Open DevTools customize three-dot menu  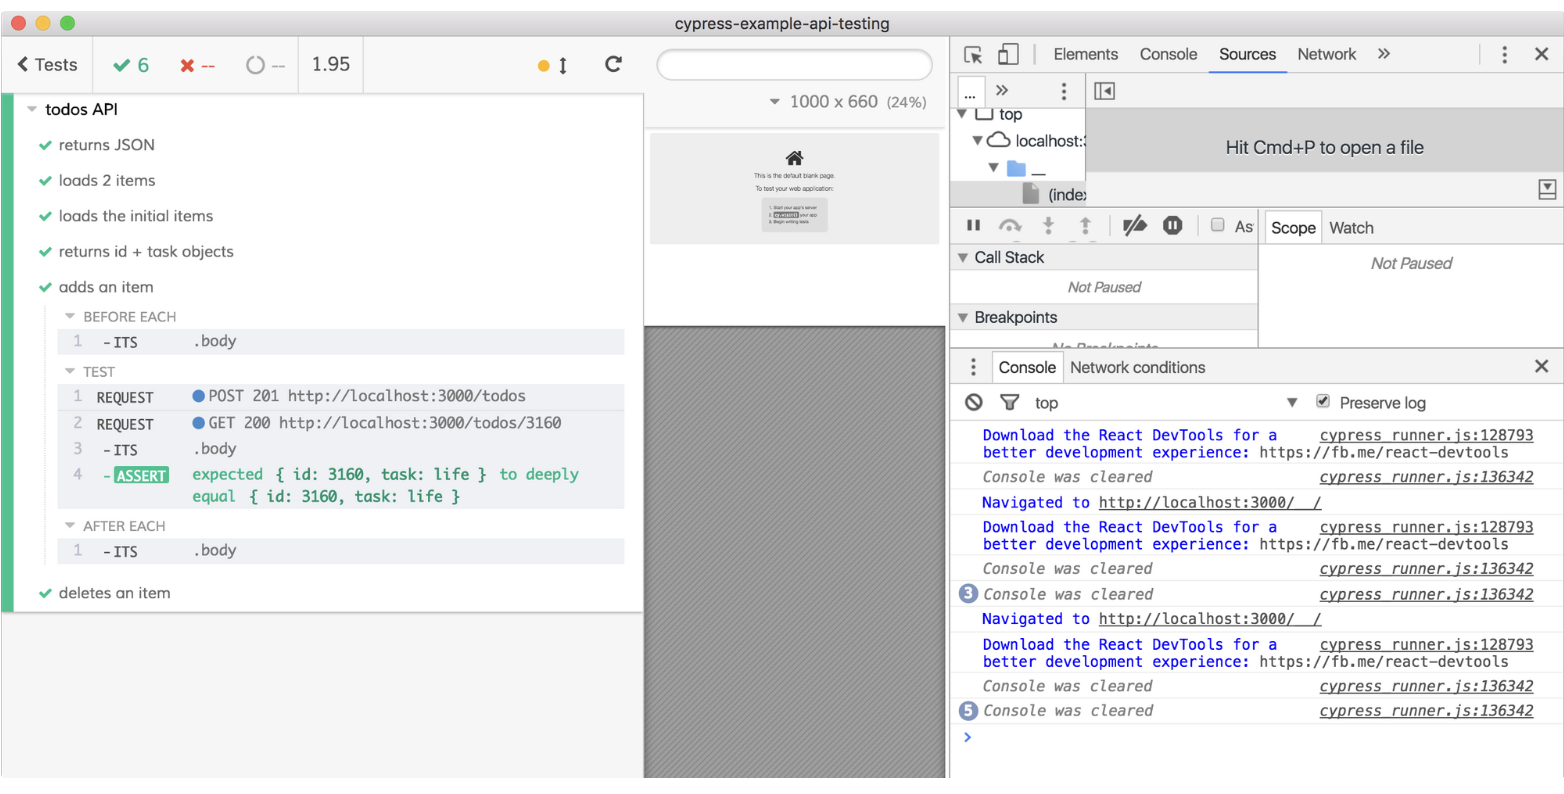click(x=1504, y=55)
